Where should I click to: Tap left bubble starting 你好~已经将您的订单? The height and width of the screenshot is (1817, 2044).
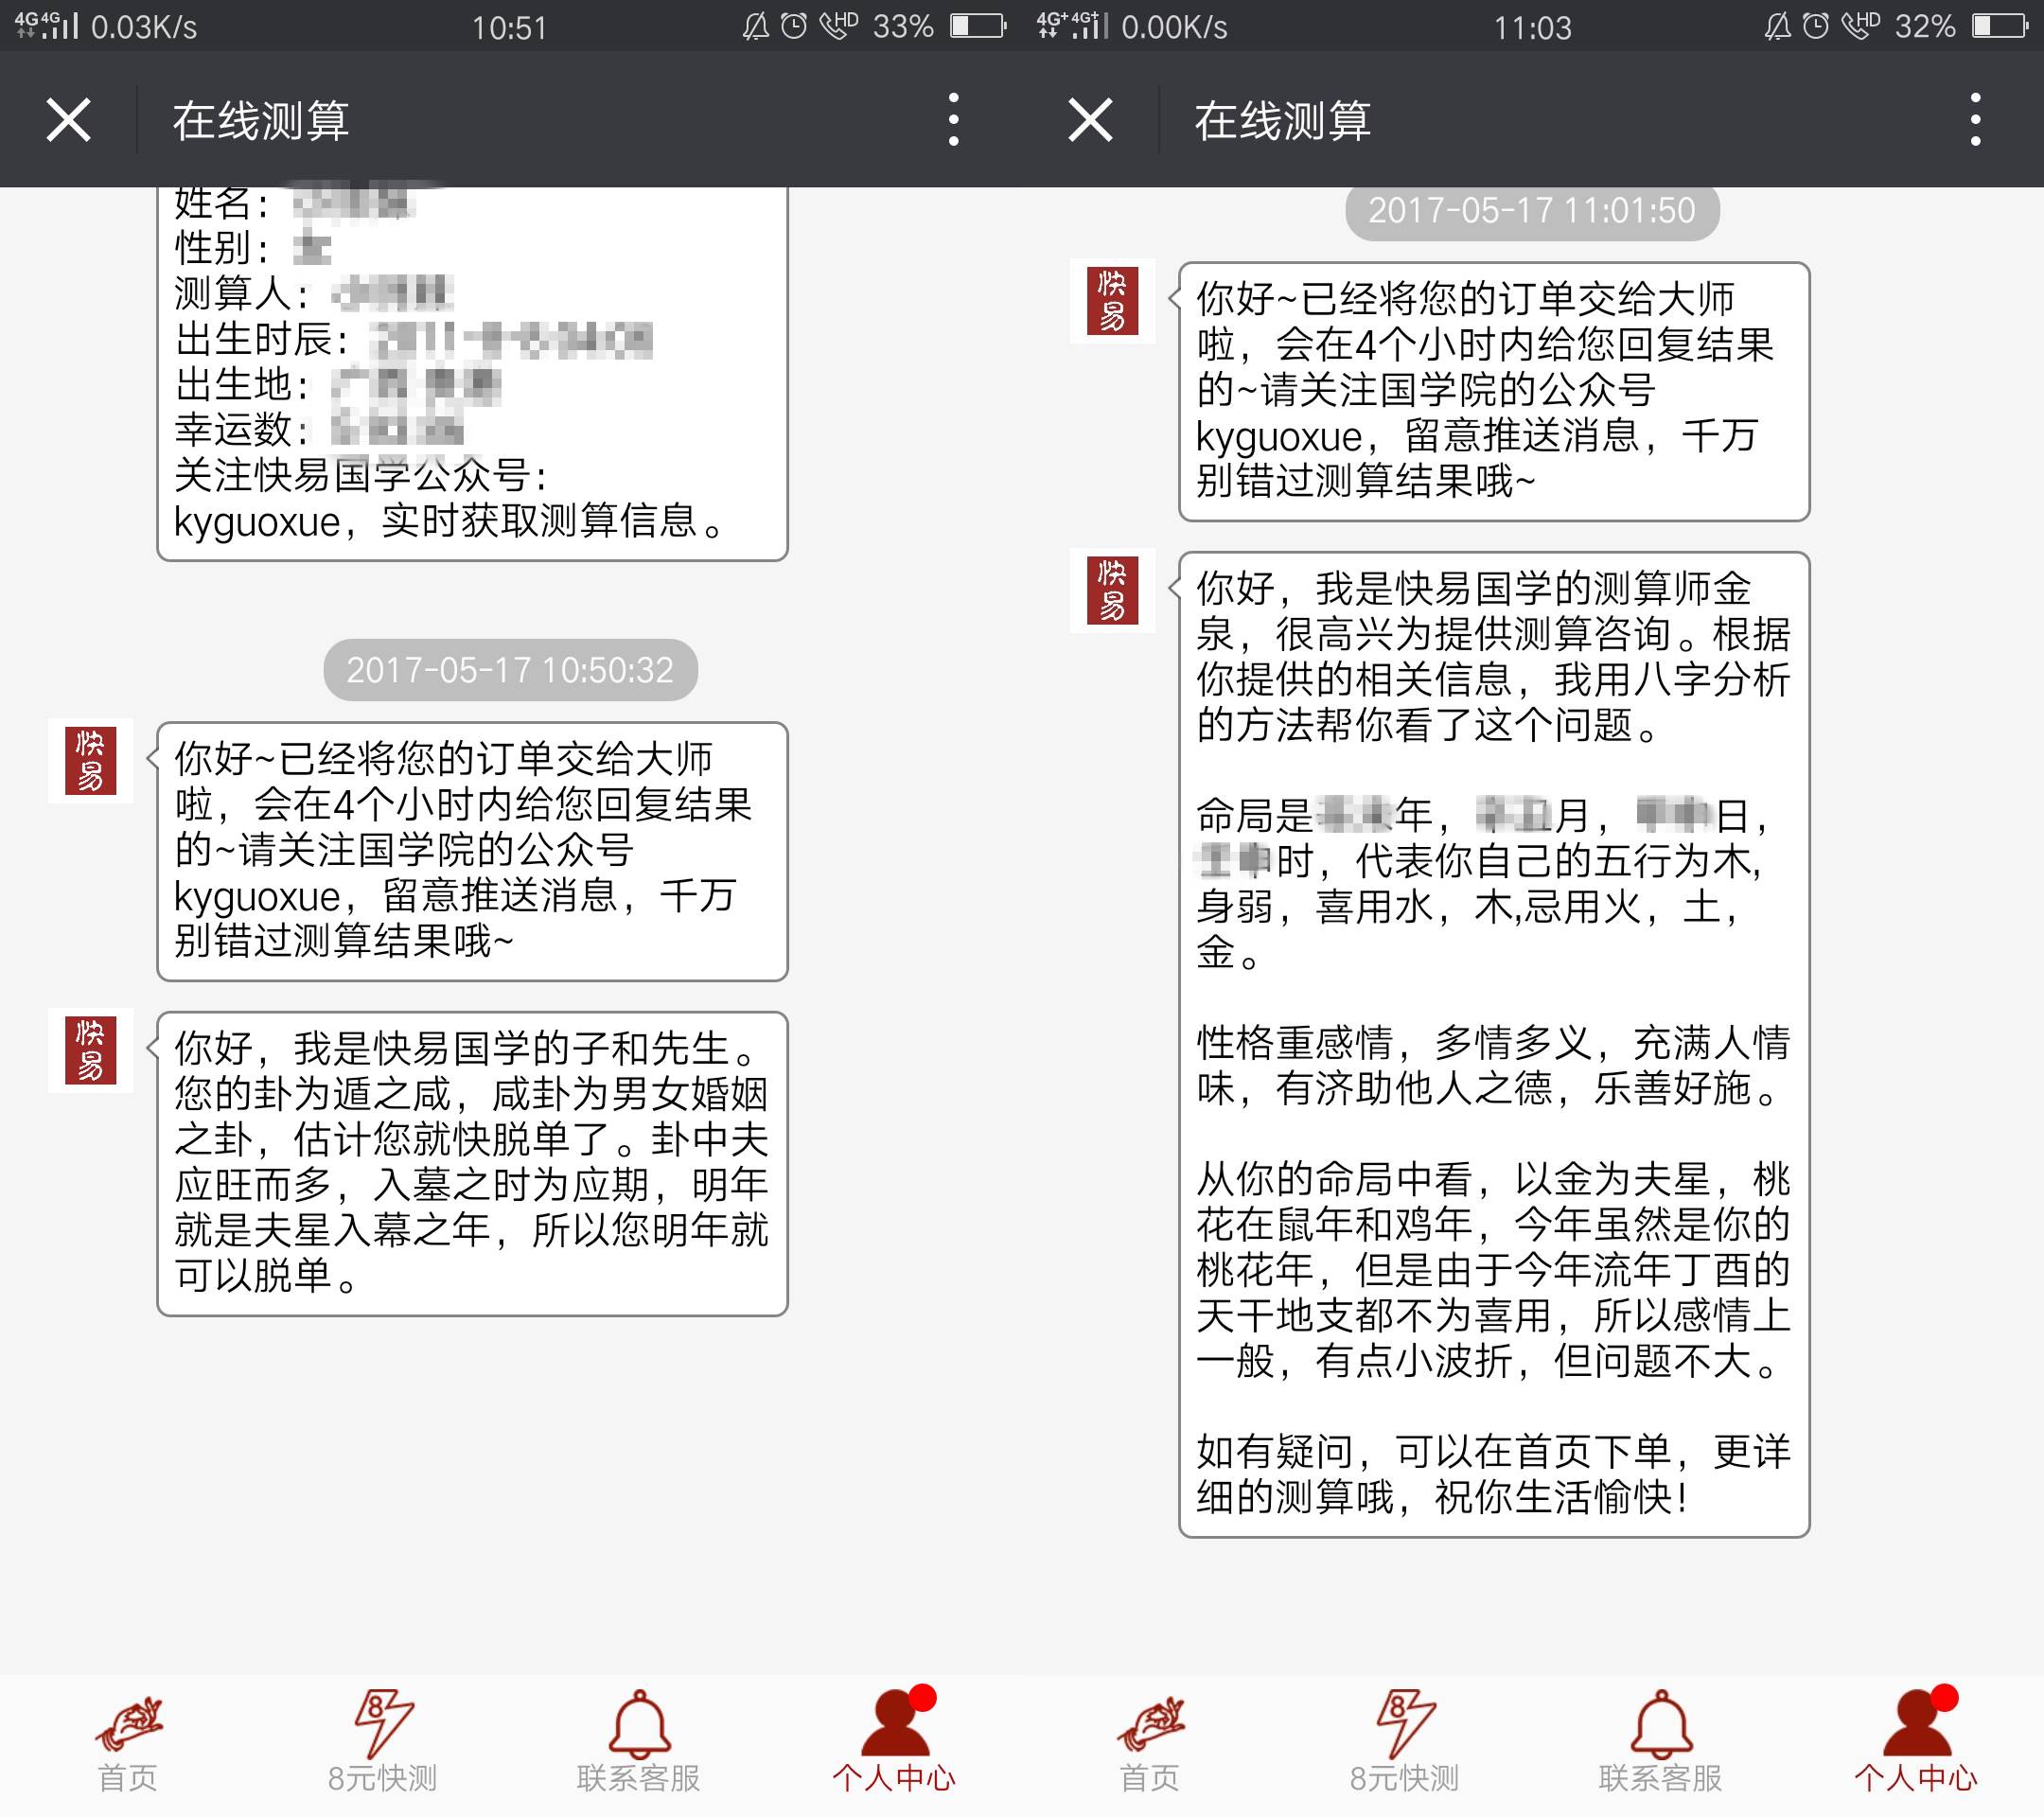472,851
